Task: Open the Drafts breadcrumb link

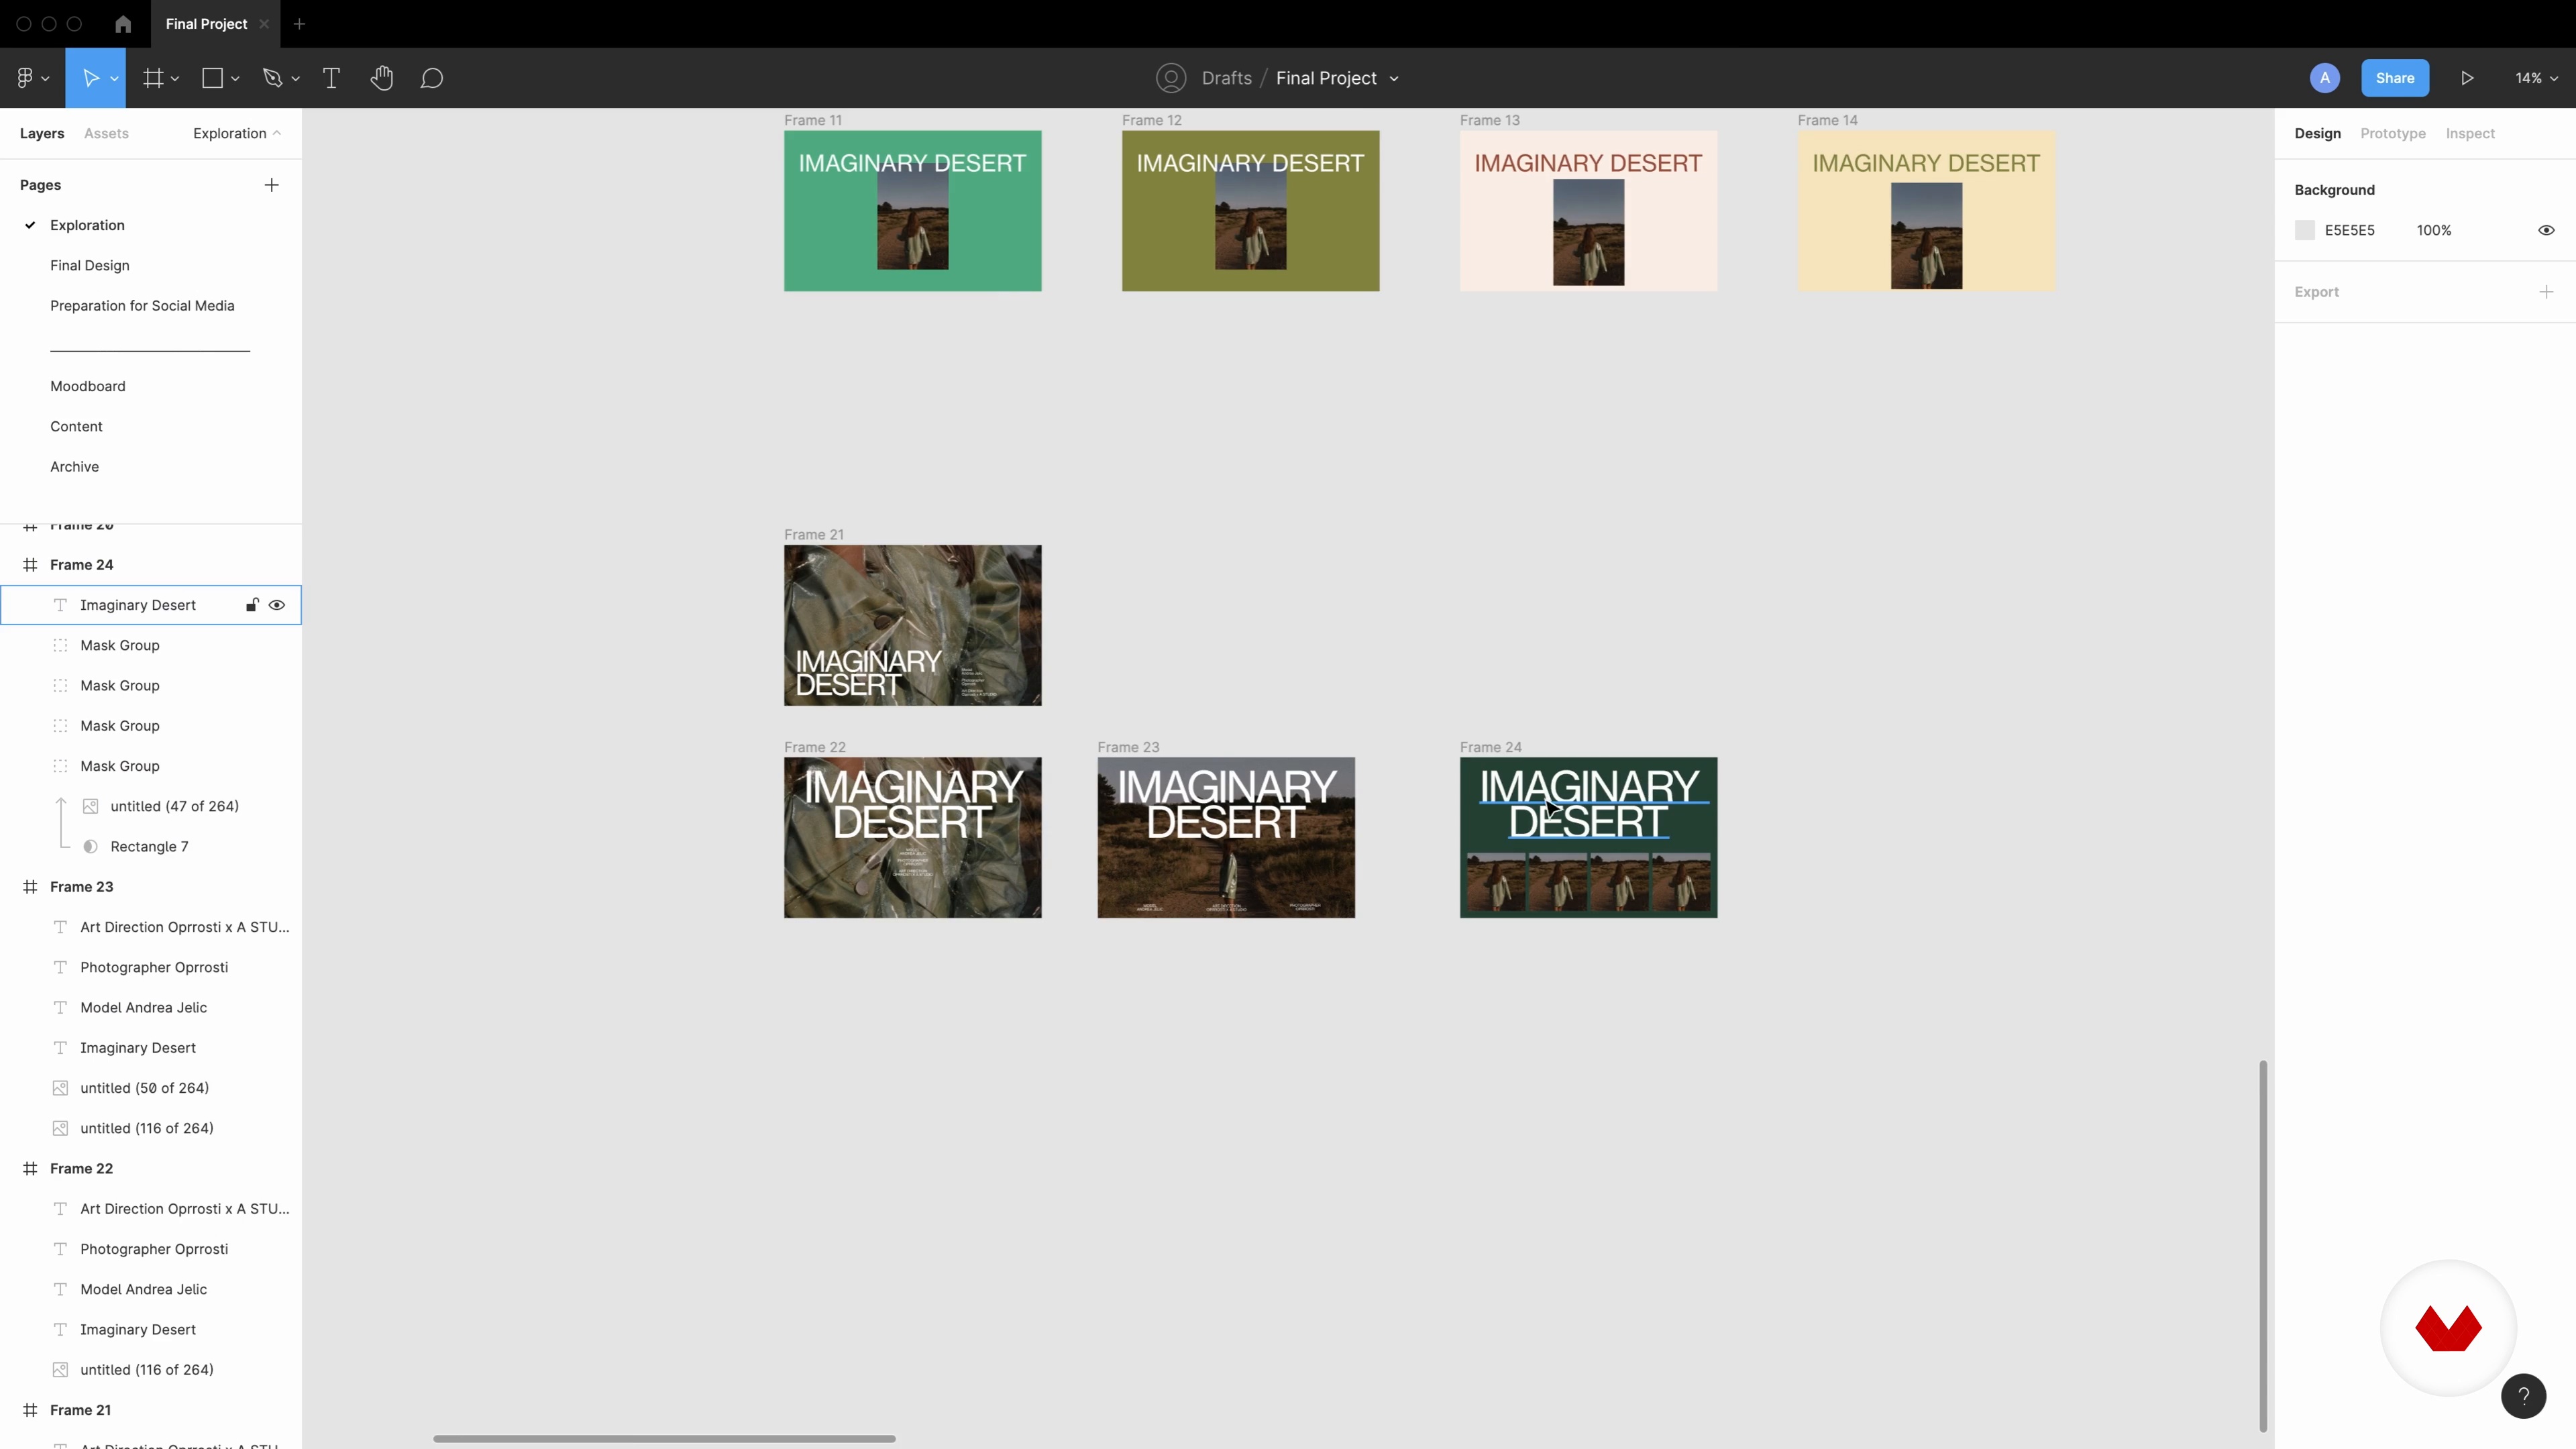Action: click(1226, 78)
